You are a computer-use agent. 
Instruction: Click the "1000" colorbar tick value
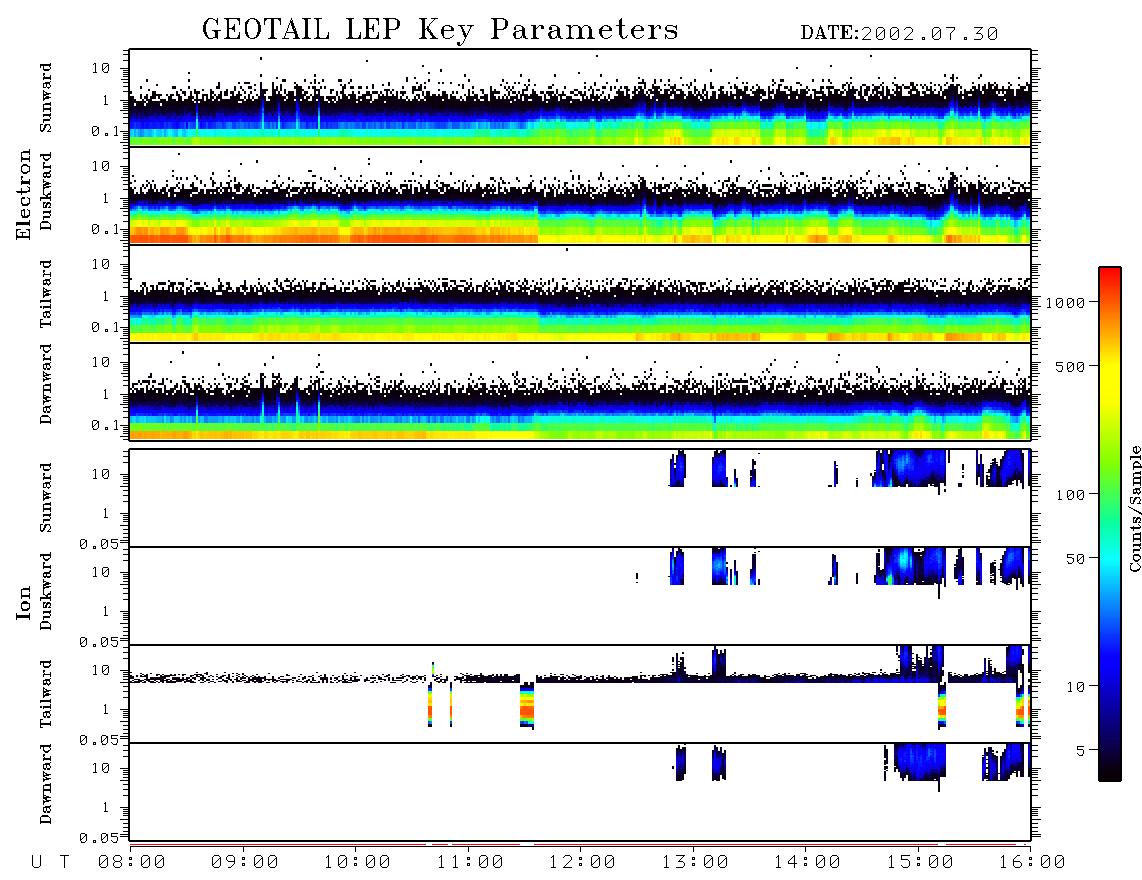1065,303
